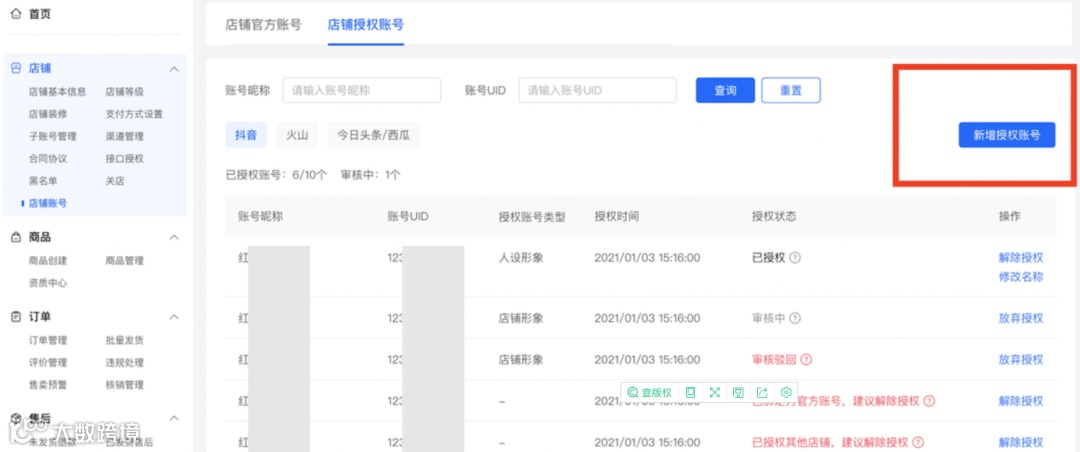Image resolution: width=1080 pixels, height=452 pixels.
Task: Open 违规处理 in the sidebar
Action: [125, 362]
